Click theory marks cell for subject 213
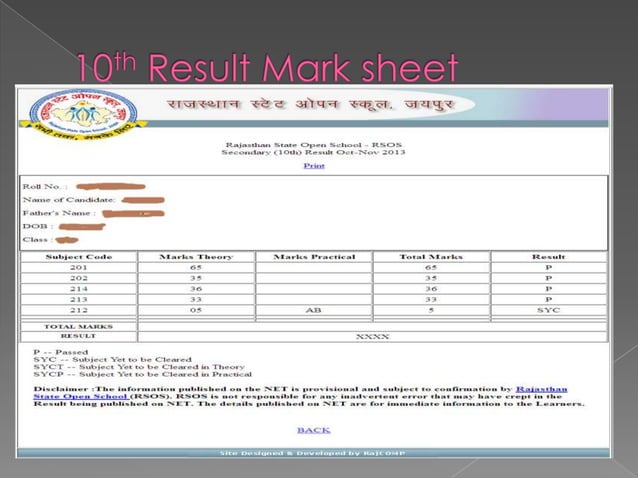638x478 pixels. 196,299
